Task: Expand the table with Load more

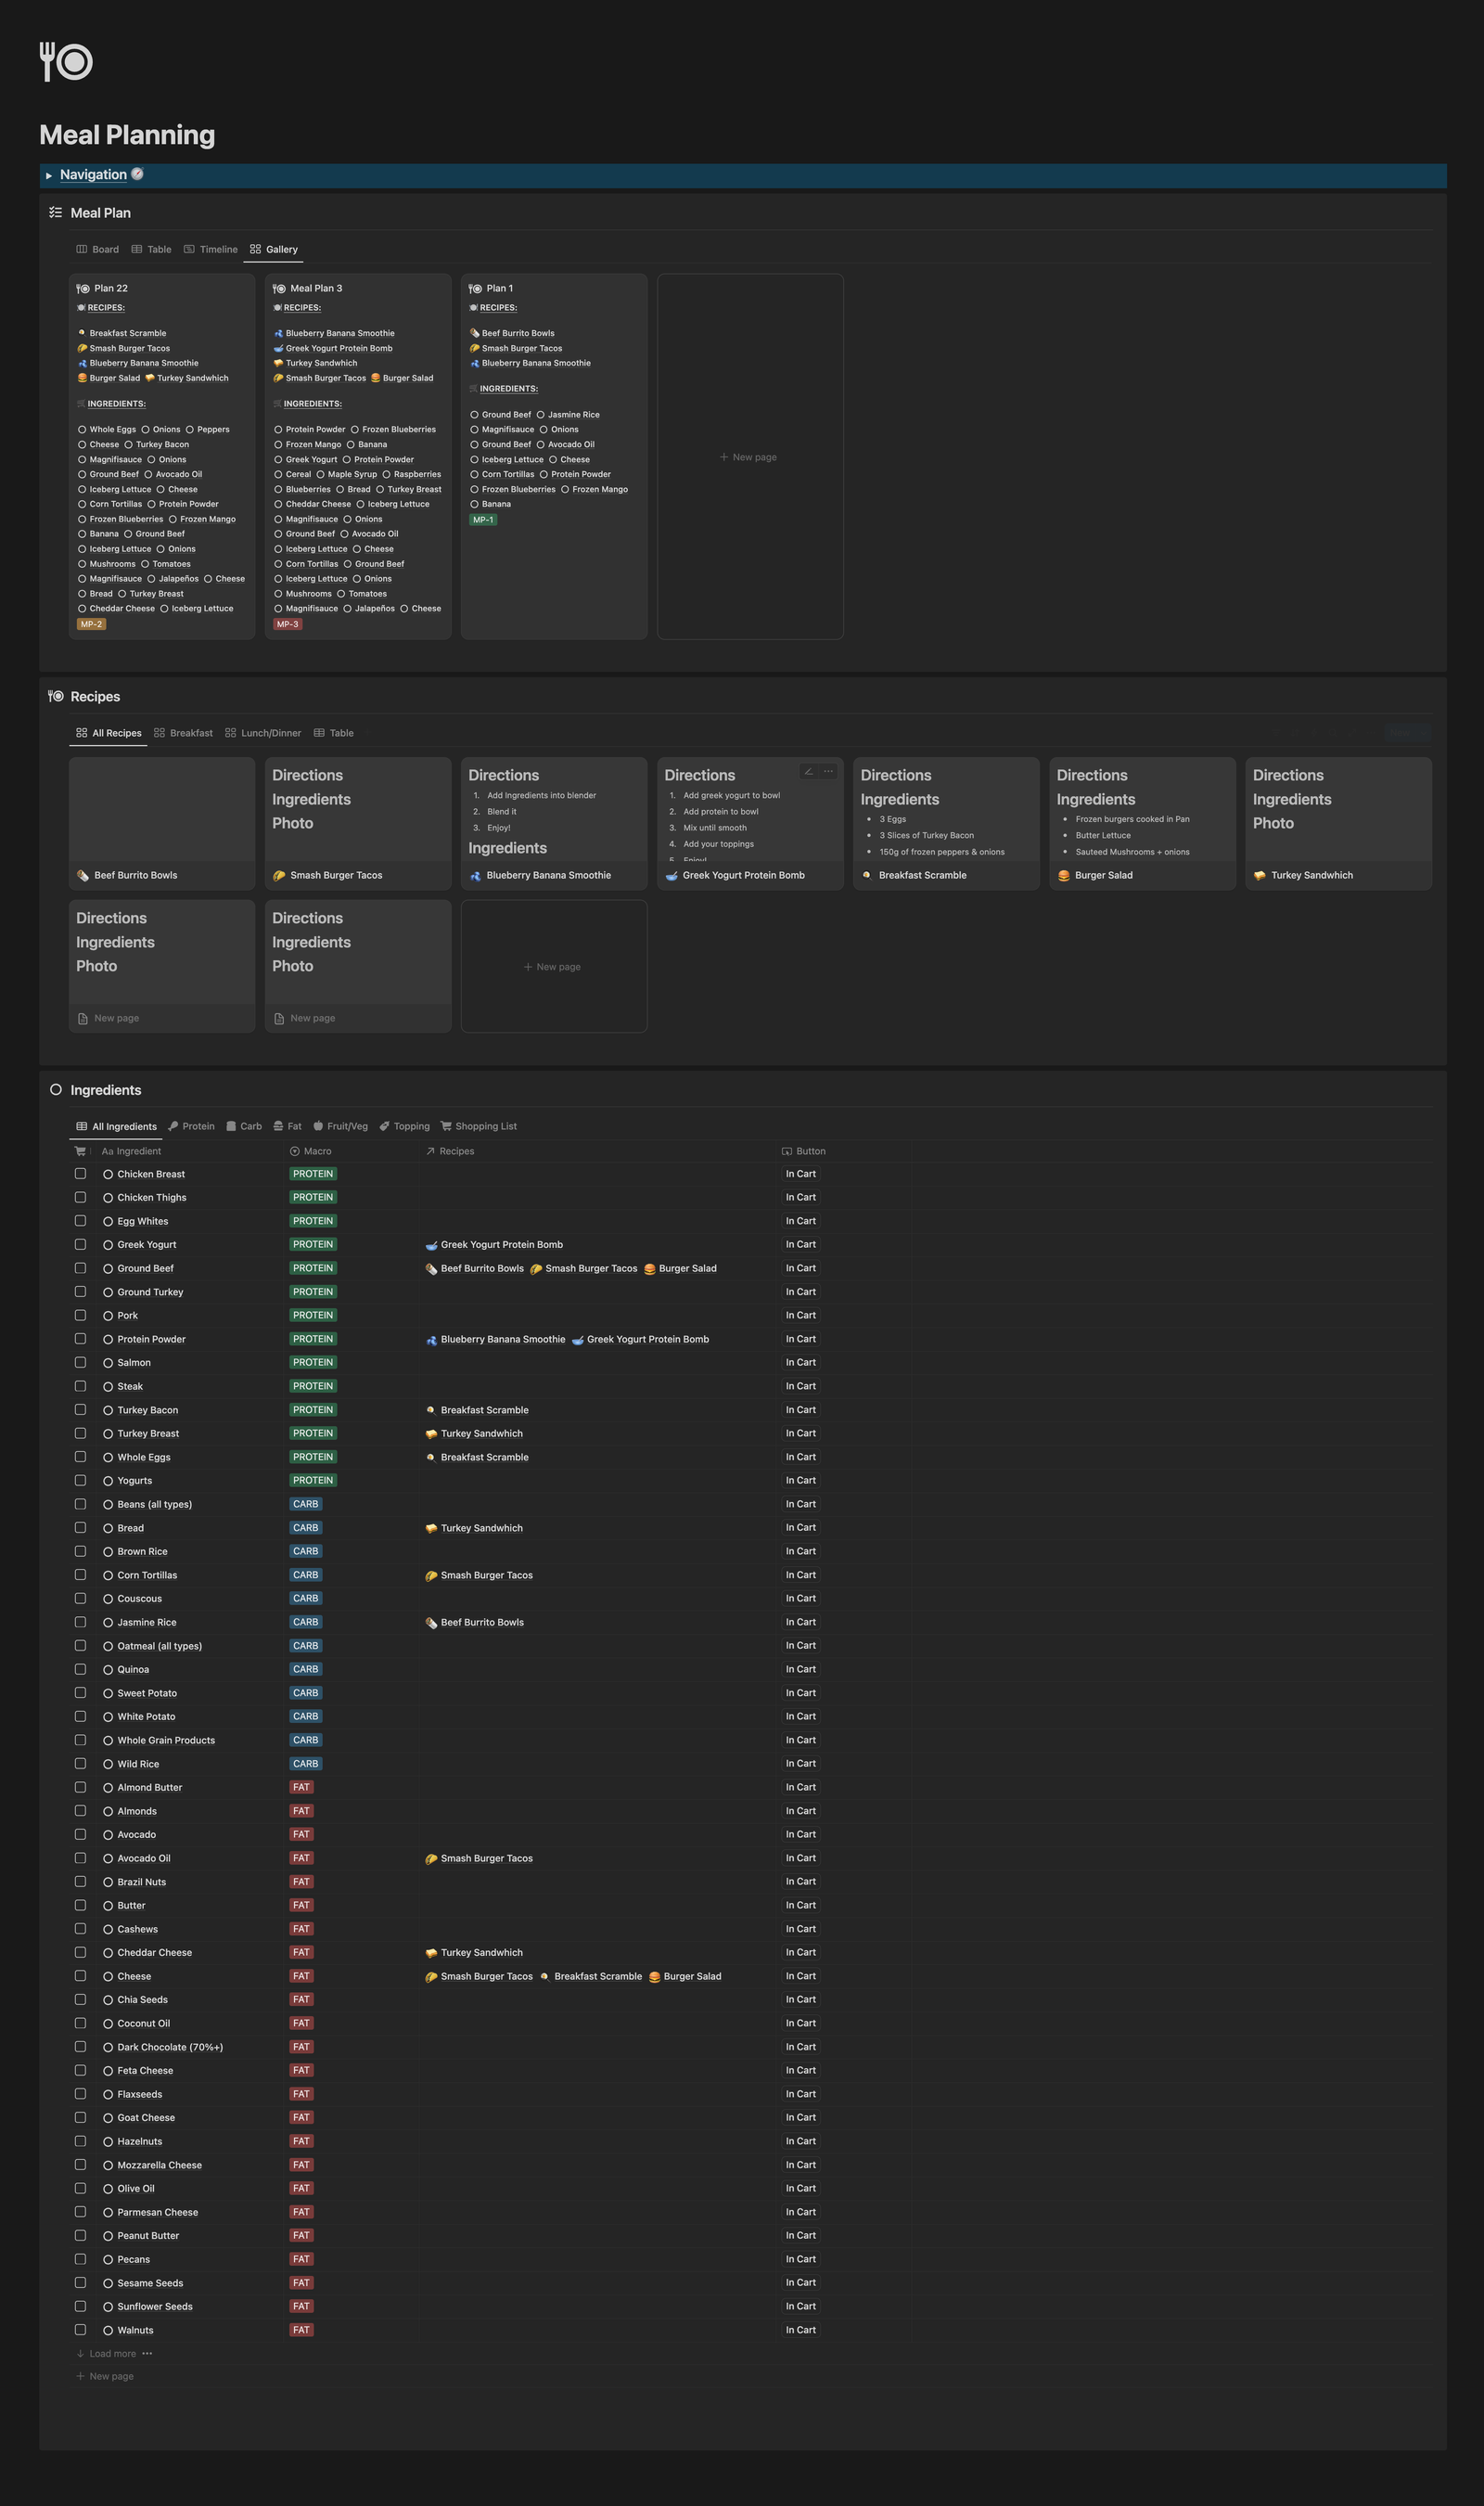Action: tap(112, 2353)
